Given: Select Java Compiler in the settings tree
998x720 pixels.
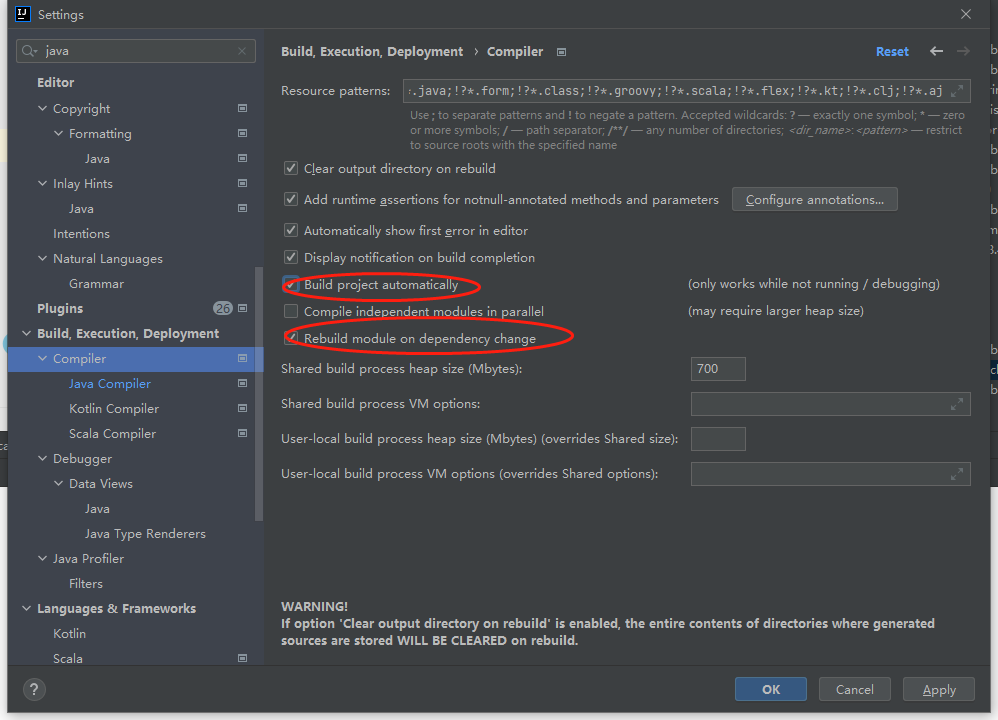Looking at the screenshot, I should point(110,384).
